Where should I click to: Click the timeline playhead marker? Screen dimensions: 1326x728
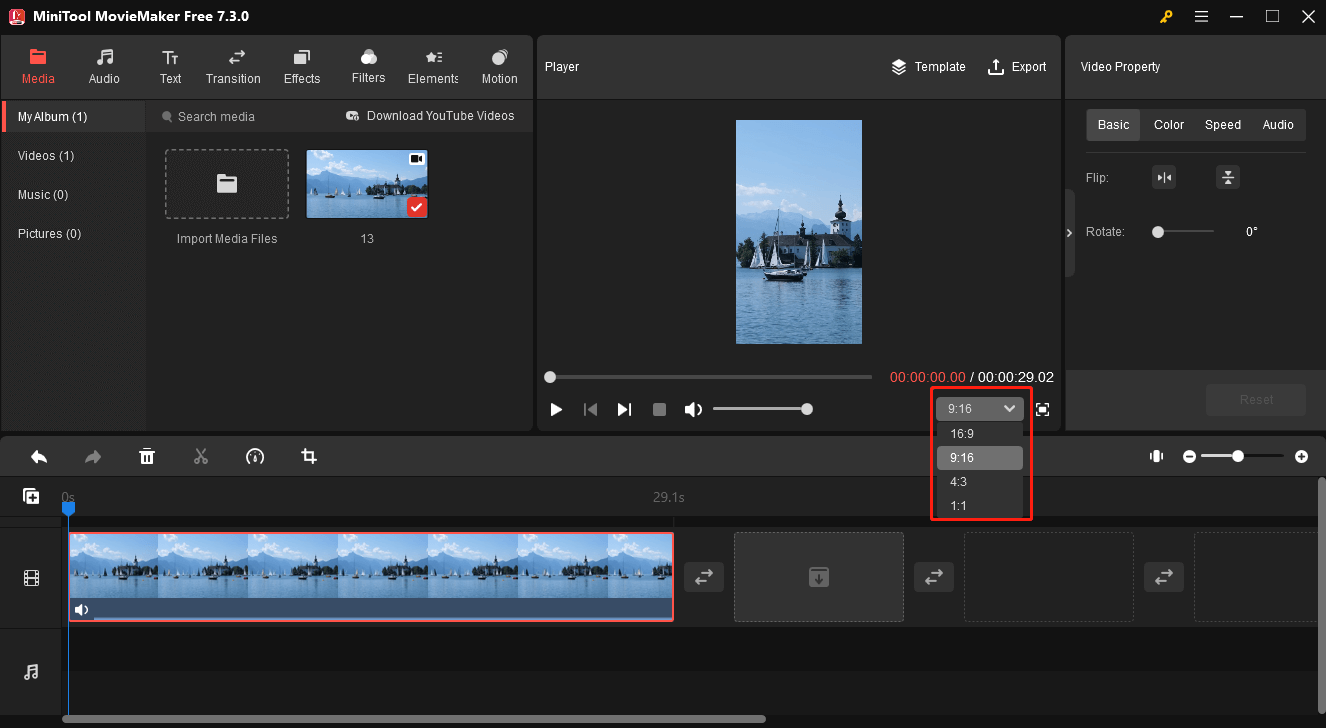click(68, 508)
